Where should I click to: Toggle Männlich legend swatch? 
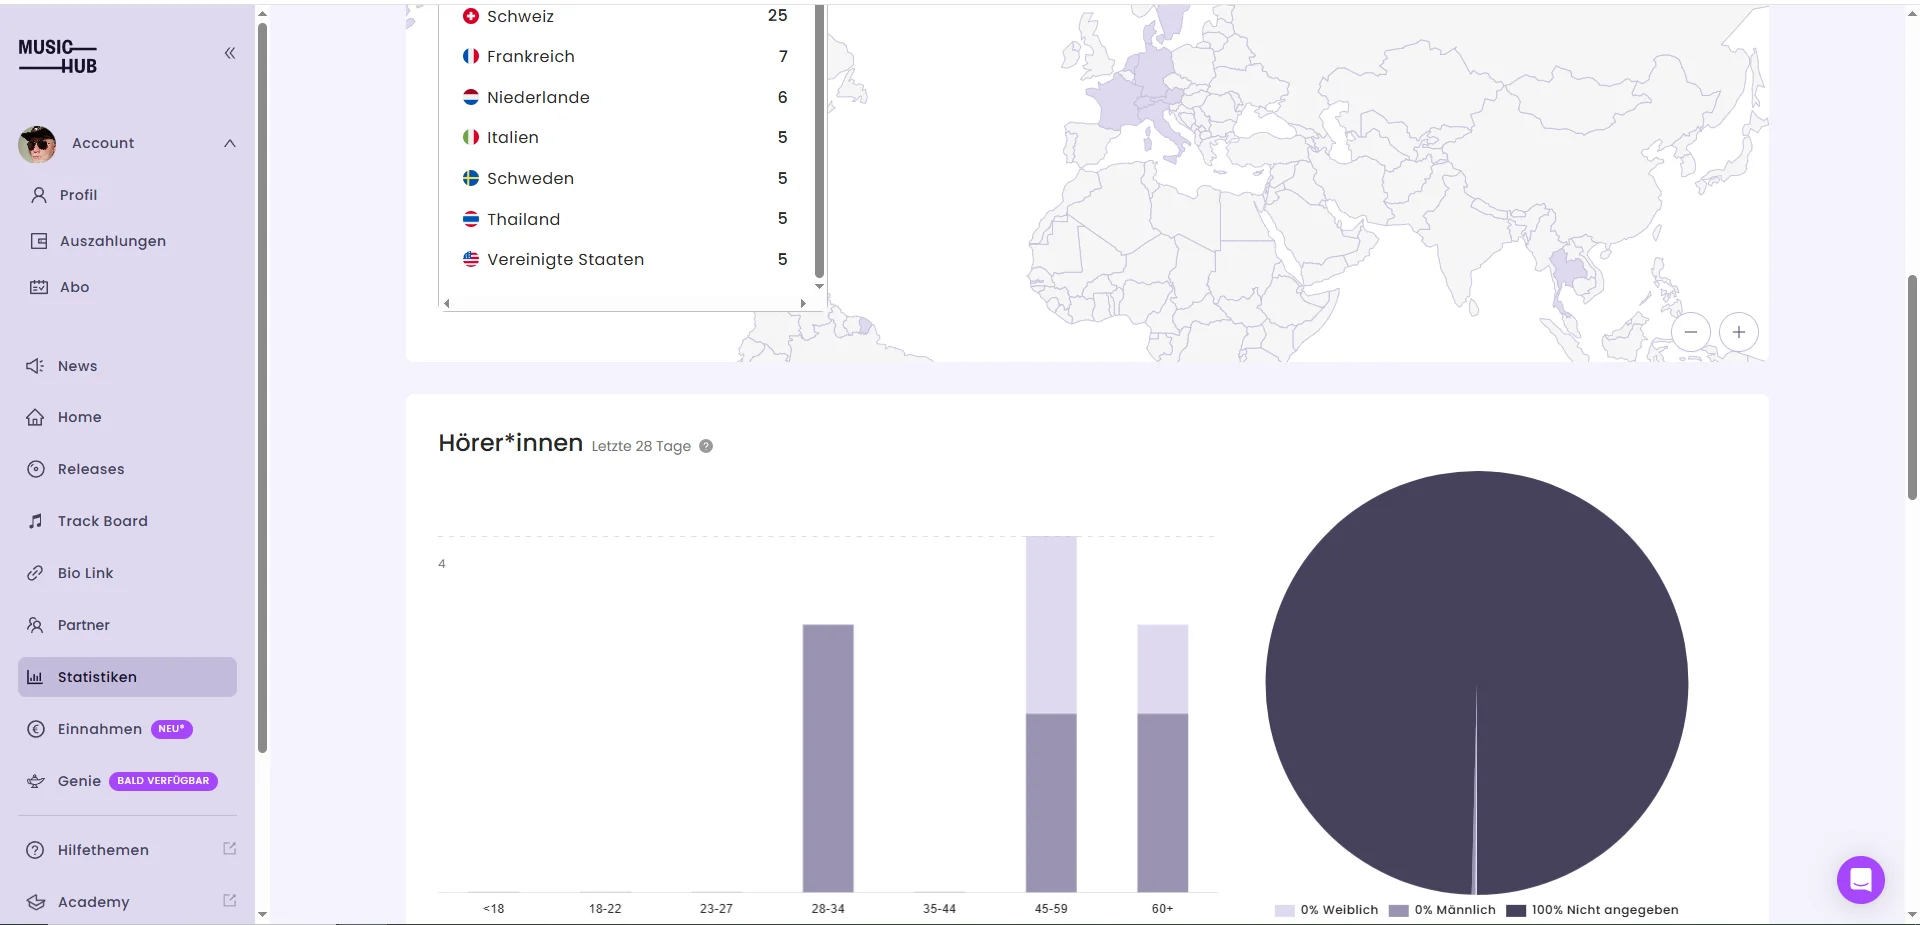click(1398, 910)
